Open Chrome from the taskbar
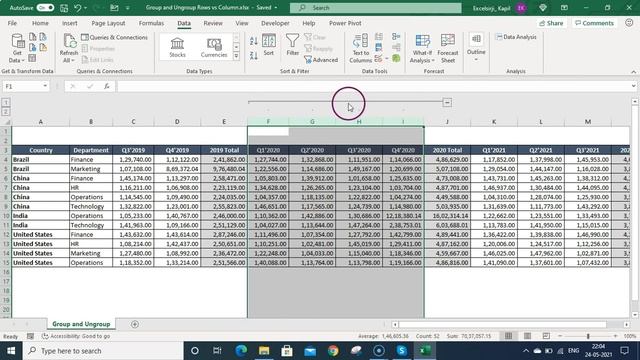Image resolution: width=640 pixels, height=360 pixels. [333, 351]
